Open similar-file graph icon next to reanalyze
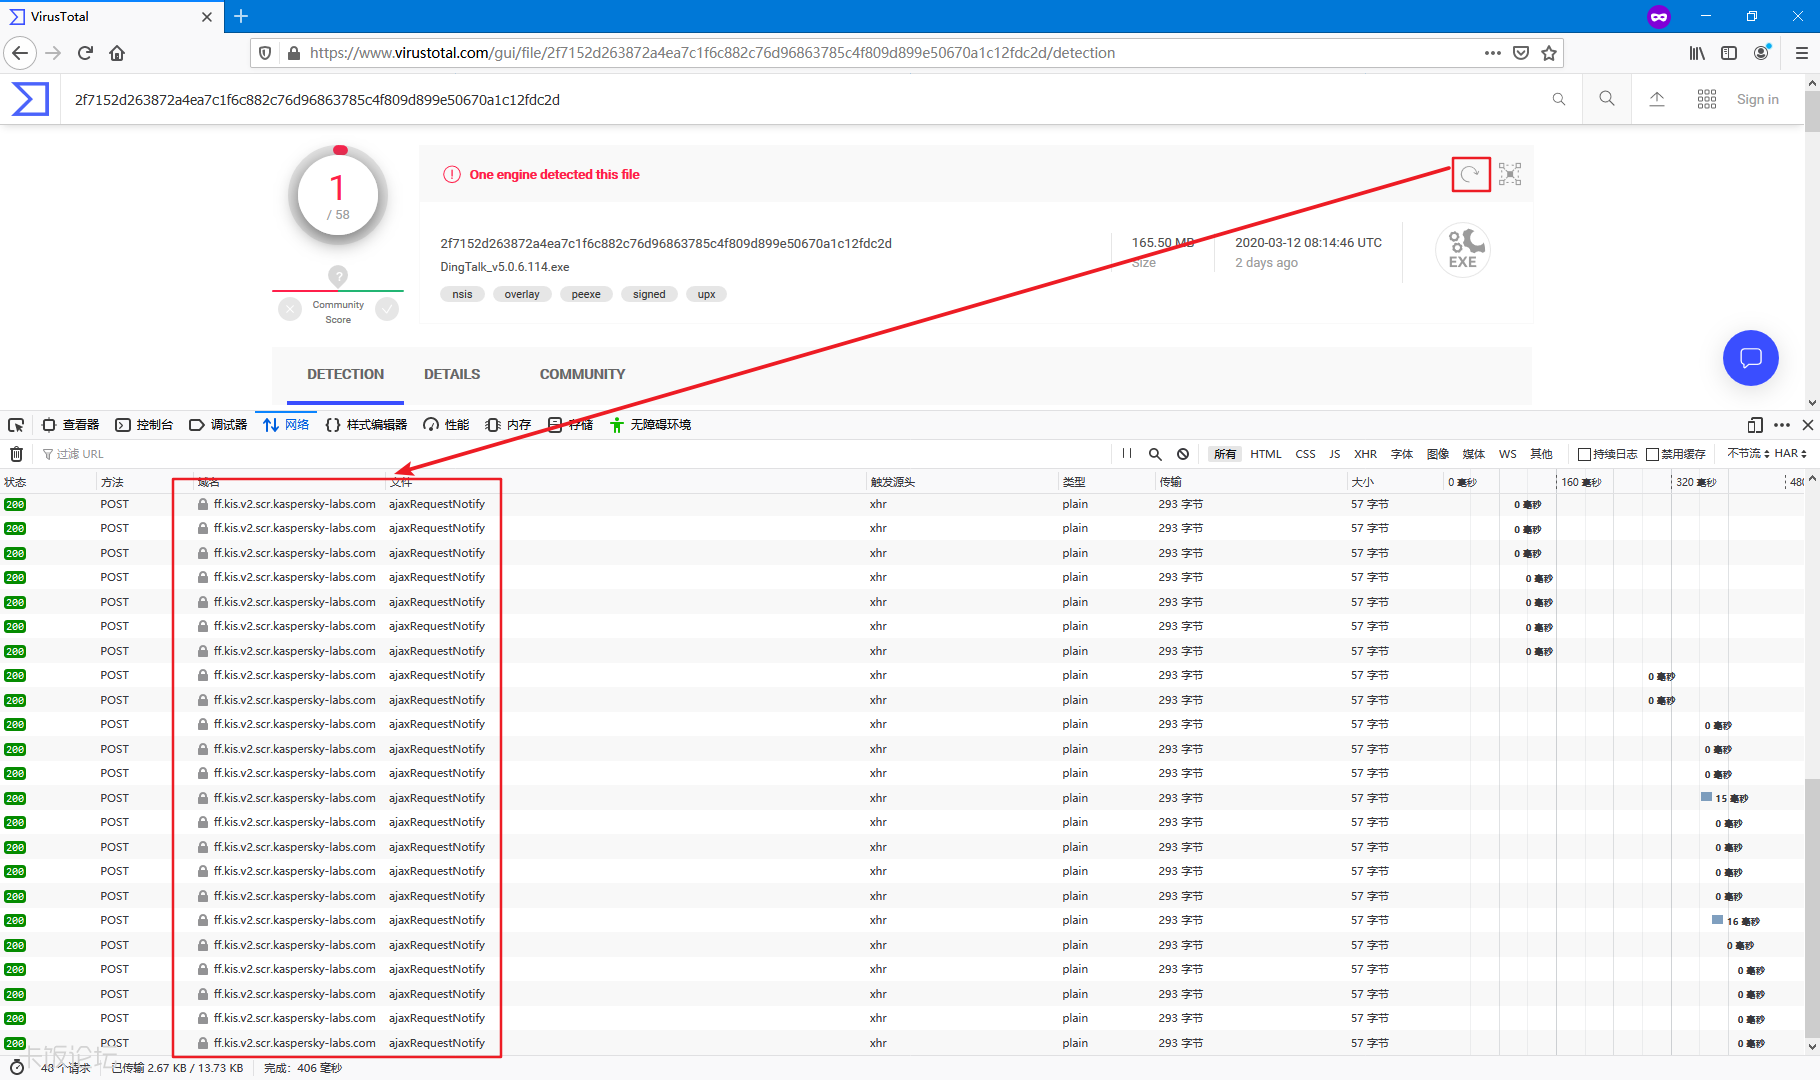The image size is (1820, 1080). [x=1510, y=174]
